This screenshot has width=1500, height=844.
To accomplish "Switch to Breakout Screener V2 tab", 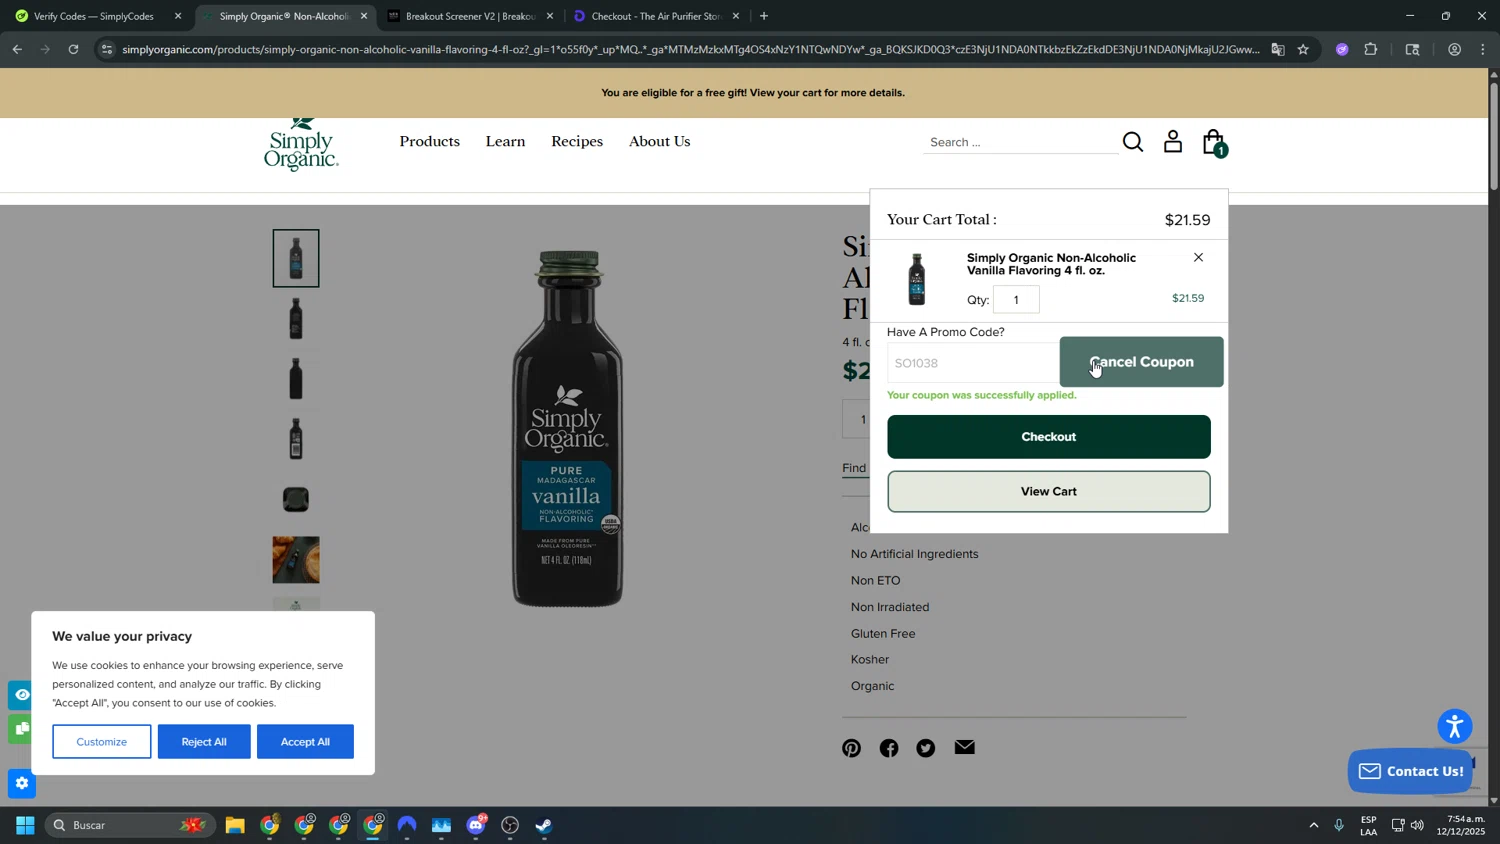I will (x=470, y=16).
